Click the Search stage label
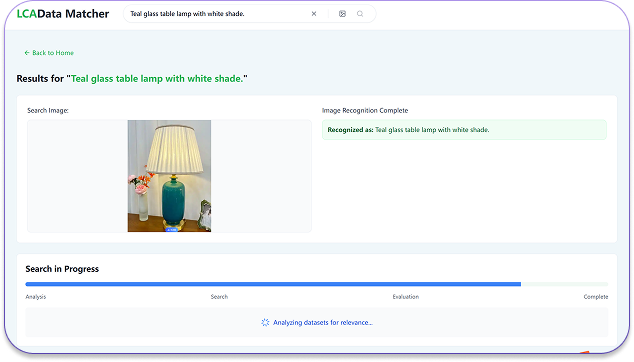The height and width of the screenshot is (362, 634). click(219, 296)
